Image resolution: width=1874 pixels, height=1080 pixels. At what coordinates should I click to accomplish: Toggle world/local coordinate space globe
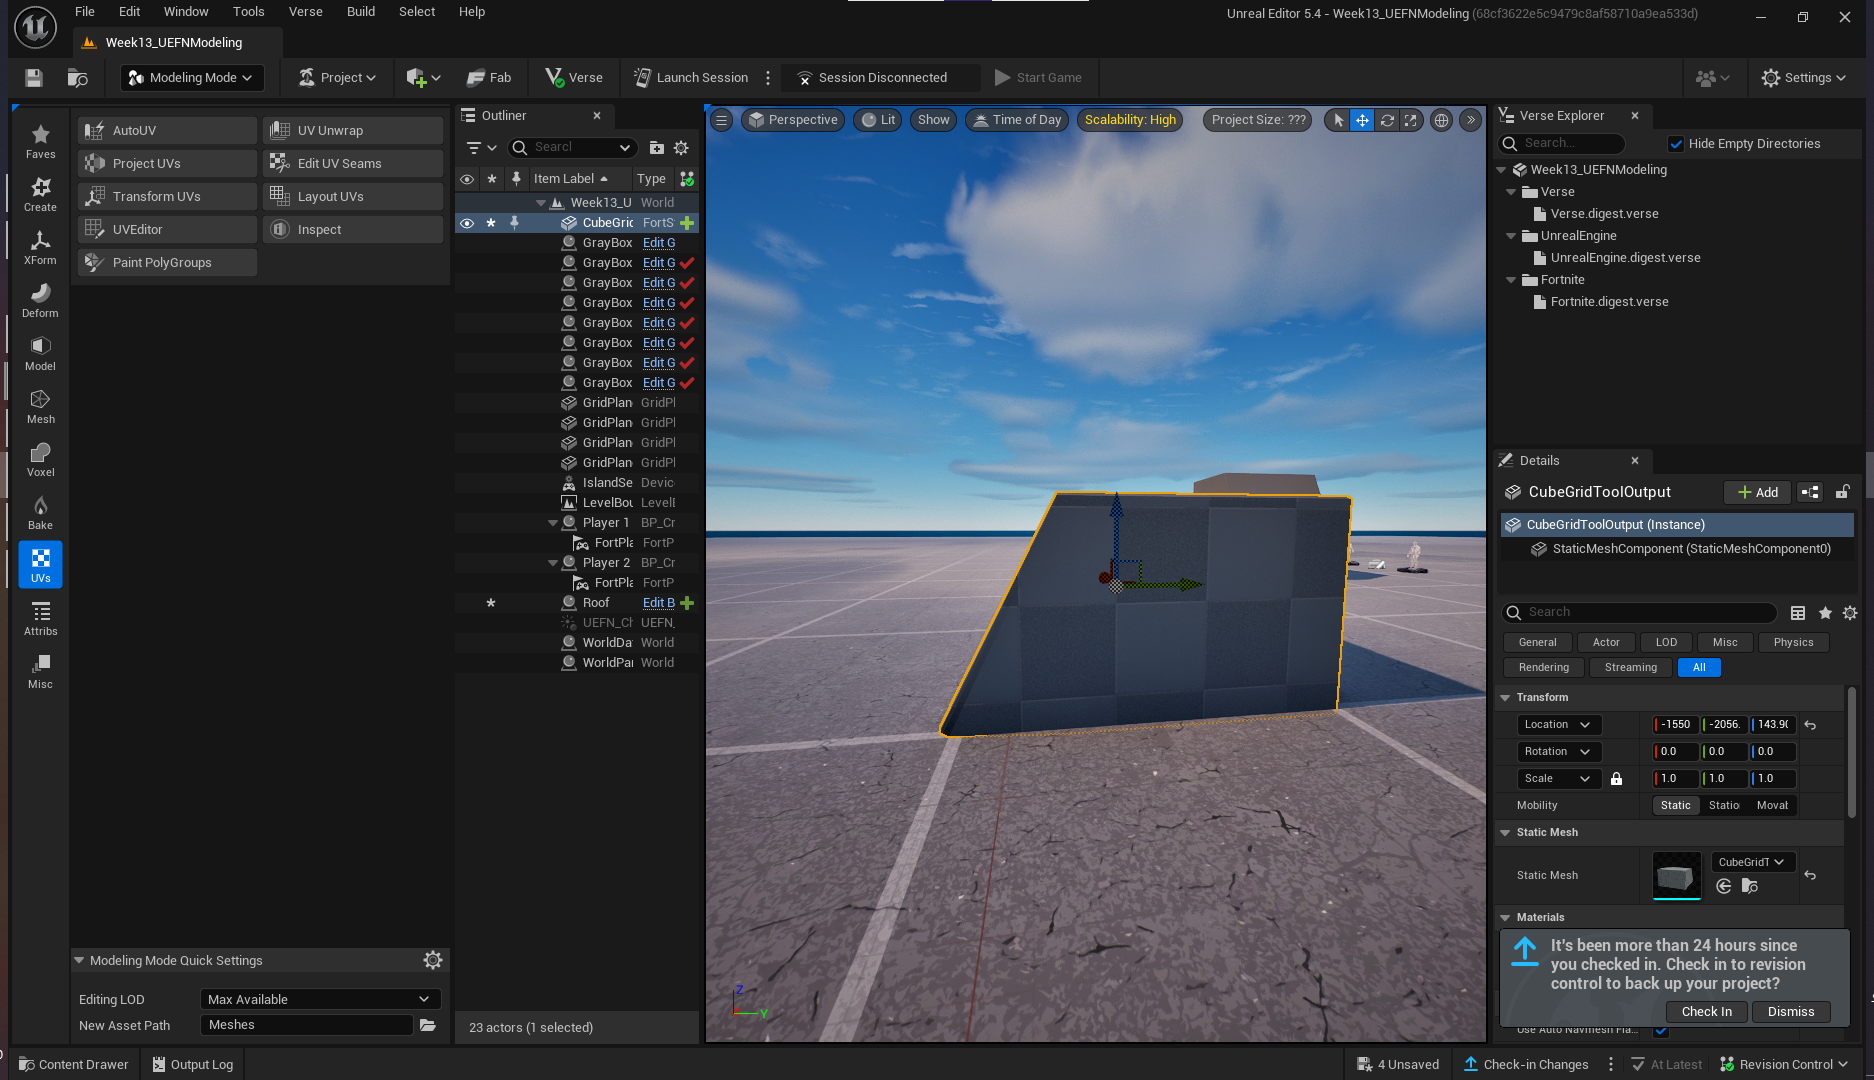point(1441,120)
